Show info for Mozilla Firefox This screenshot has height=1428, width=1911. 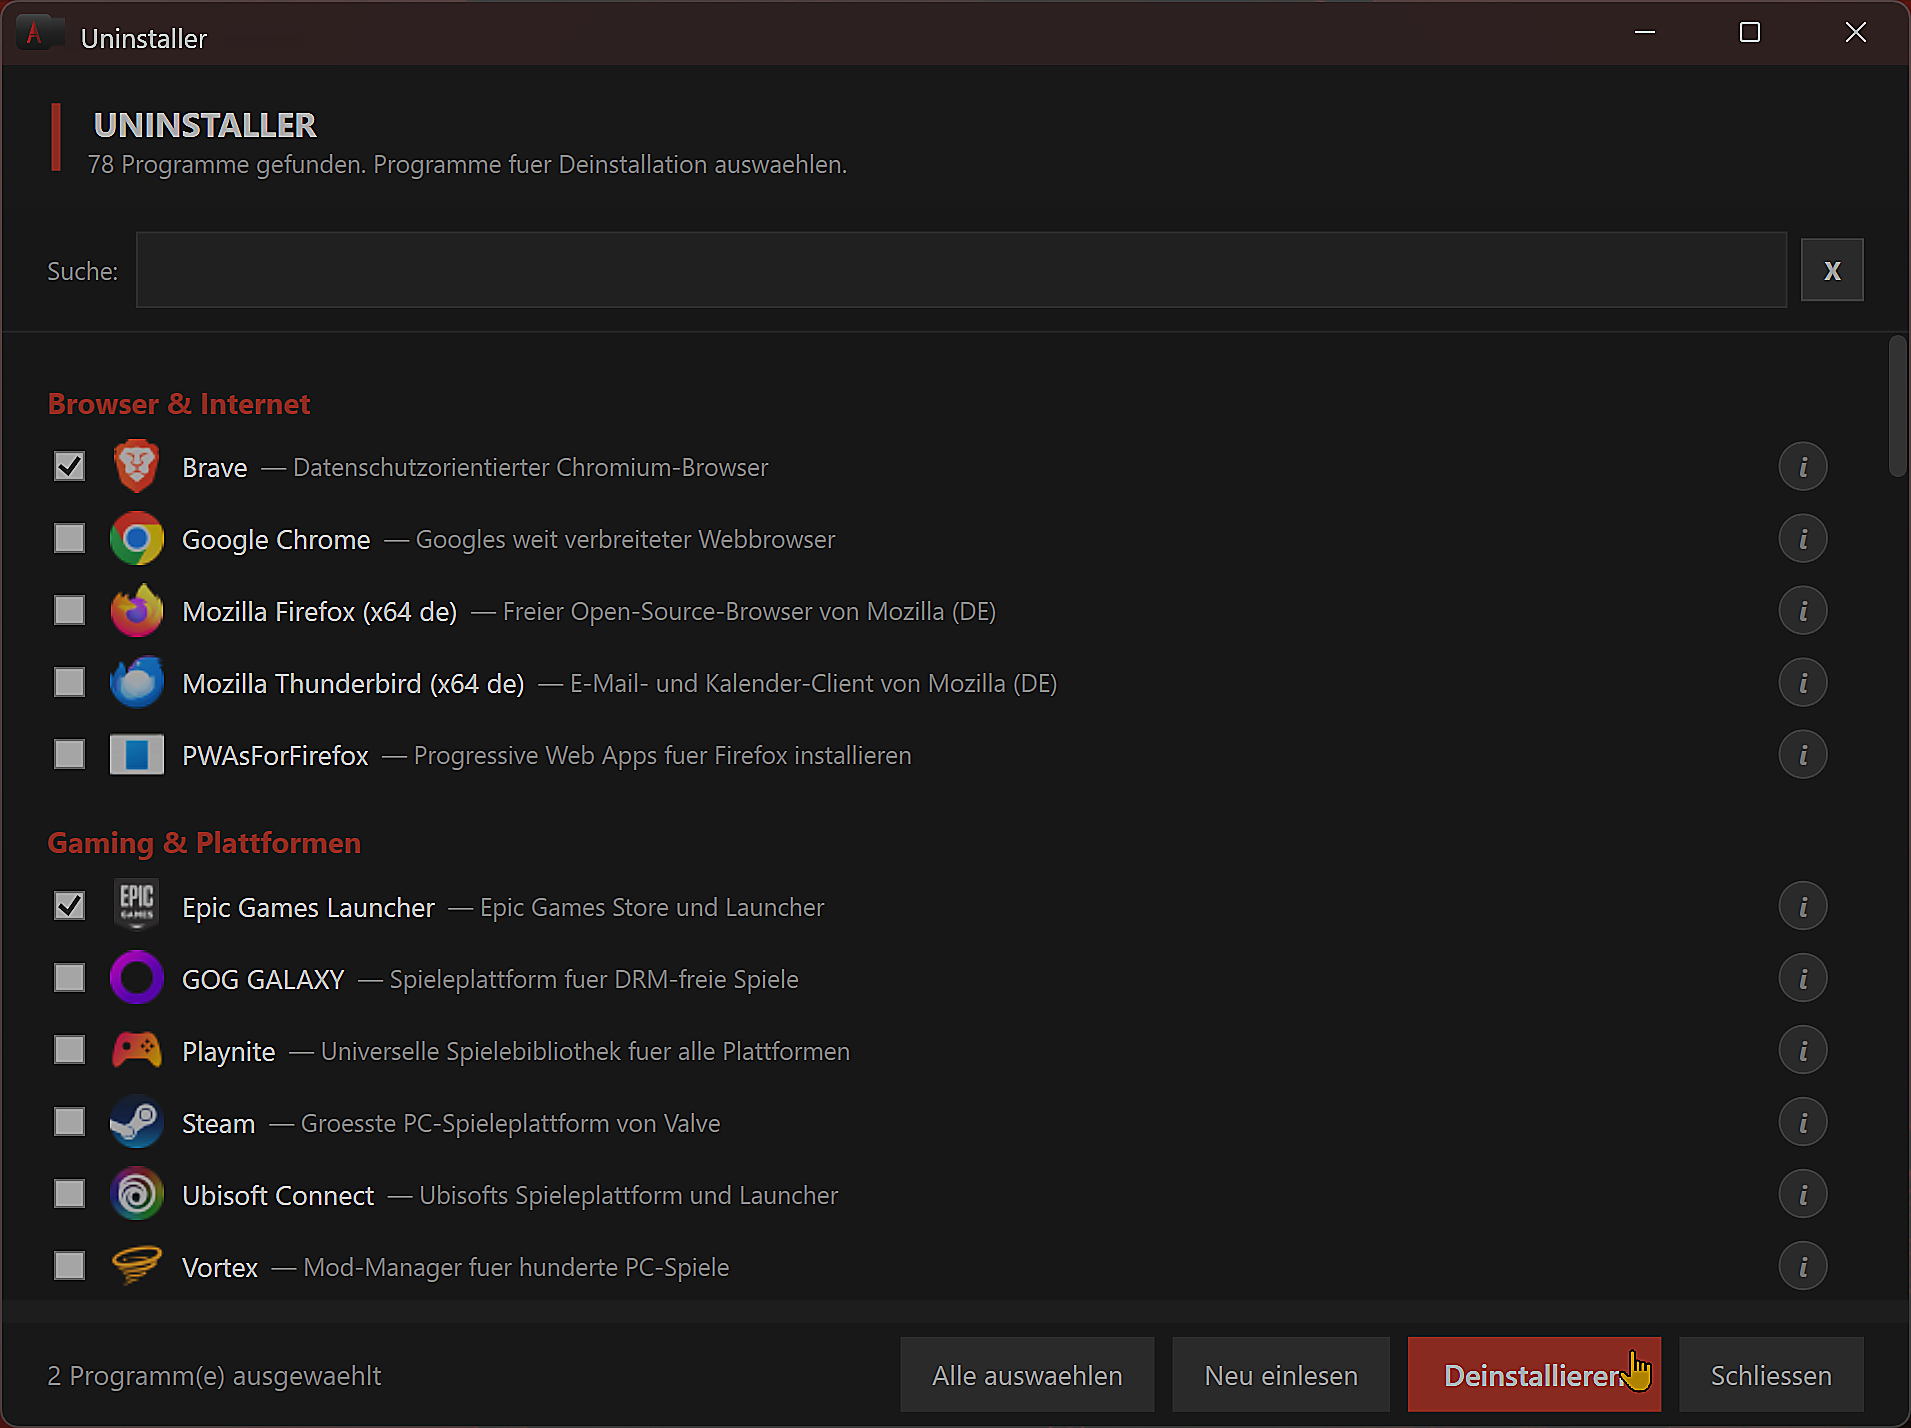coord(1803,611)
